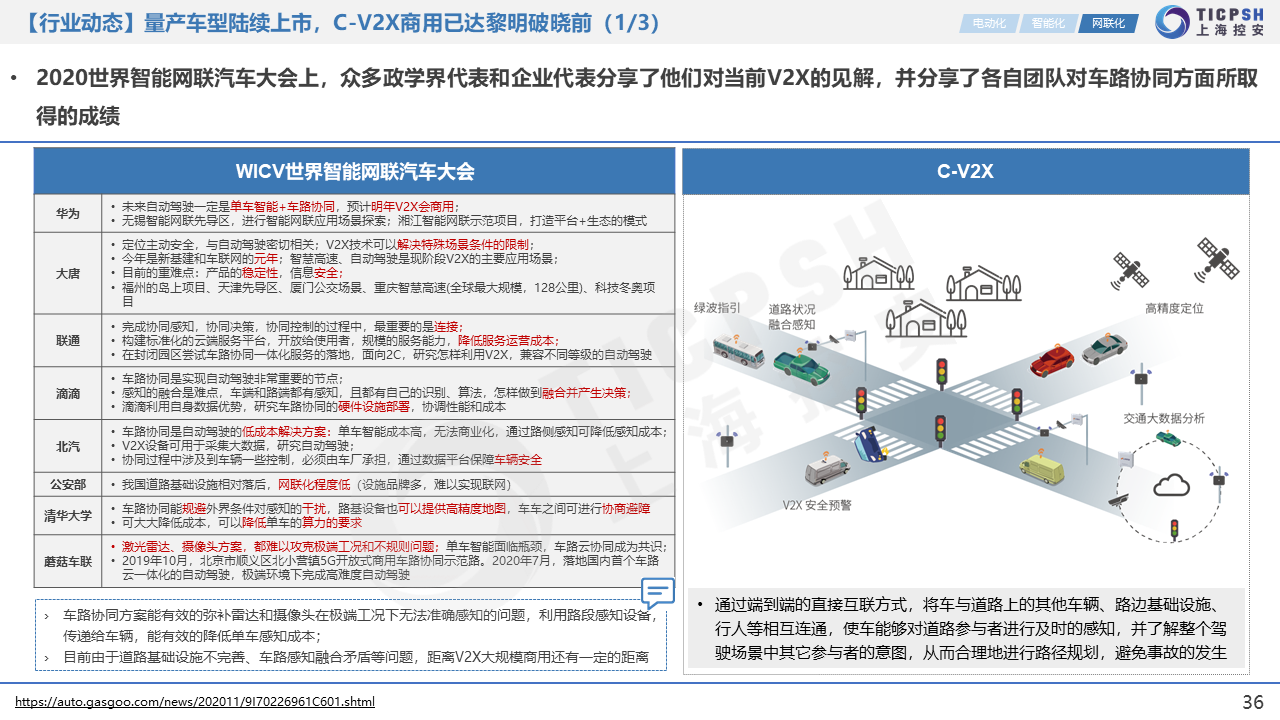The height and width of the screenshot is (720, 1280).
Task: Select the bus icon near 绿波指引
Action: [x=738, y=352]
